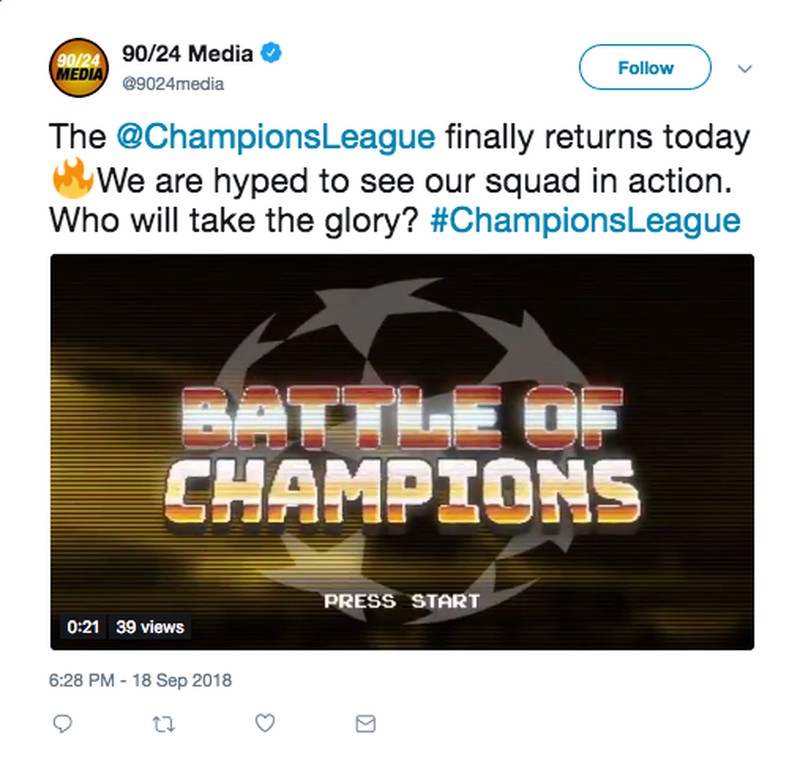Click PRESS START text in video

pyautogui.click(x=402, y=601)
